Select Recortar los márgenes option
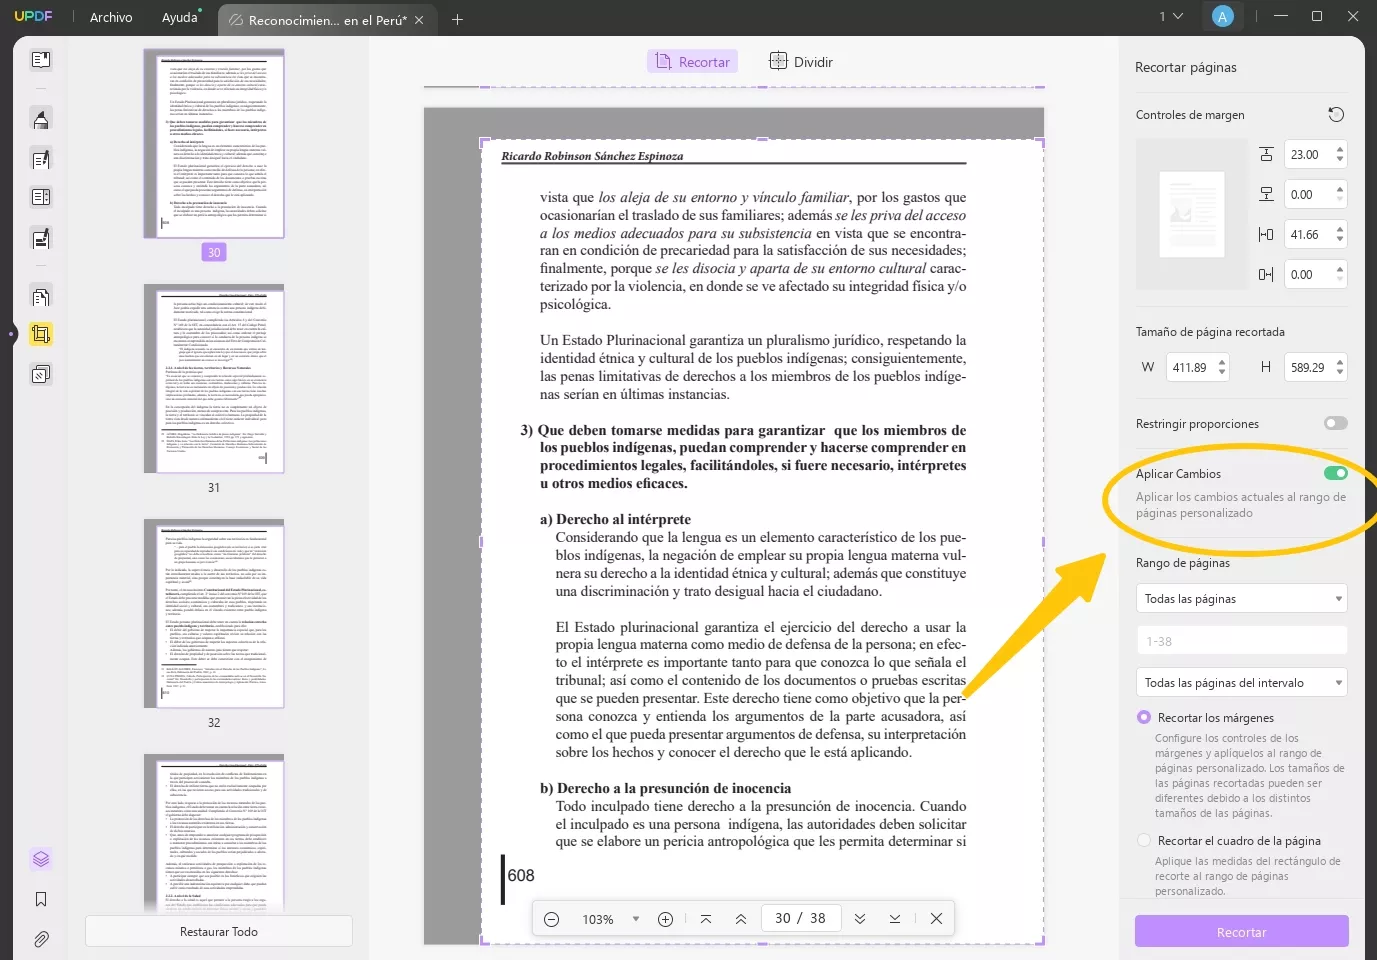The height and width of the screenshot is (960, 1377). tap(1144, 717)
